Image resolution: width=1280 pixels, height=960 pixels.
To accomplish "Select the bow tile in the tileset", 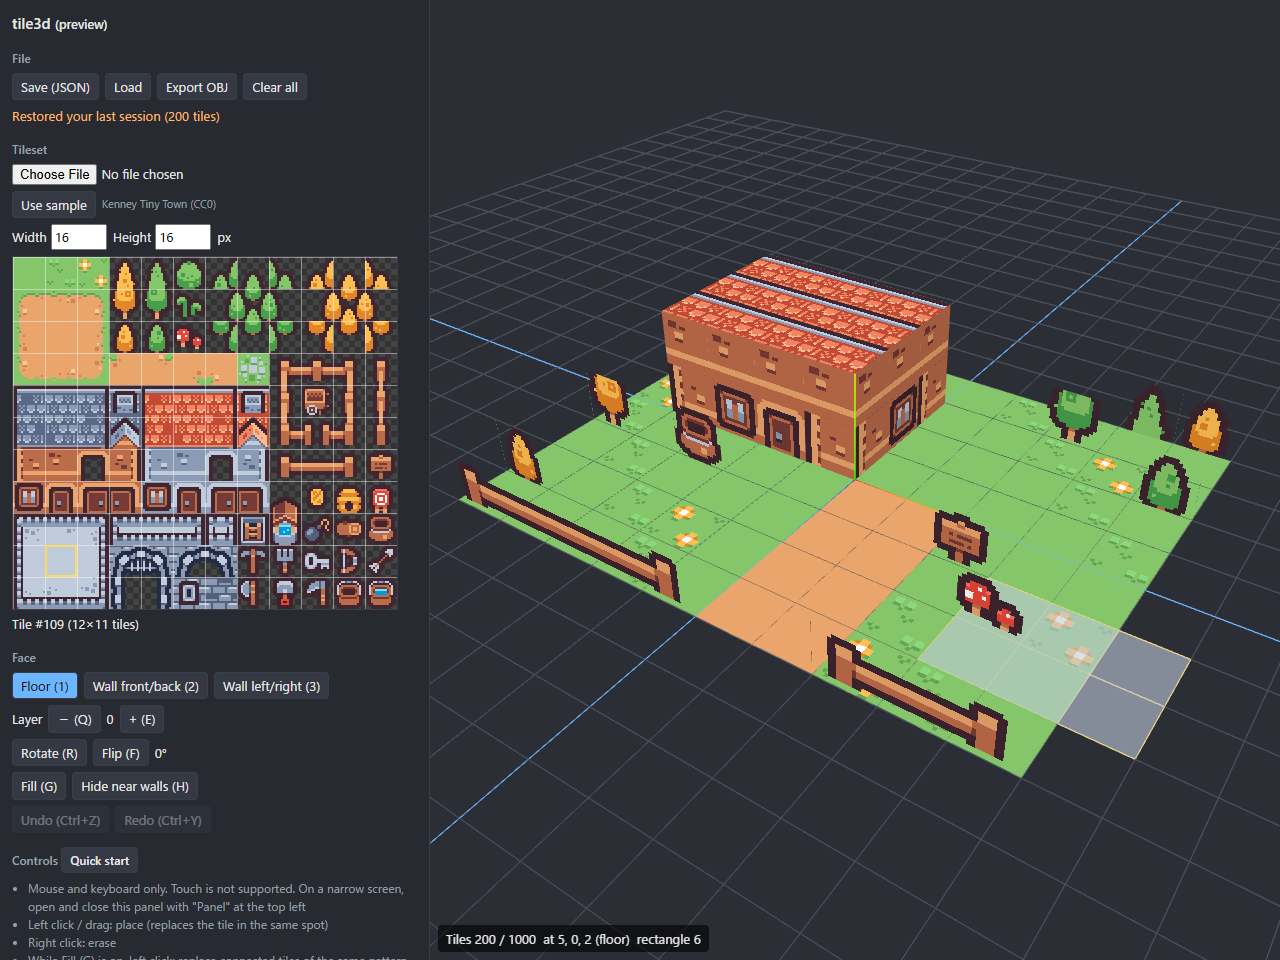I will (x=349, y=561).
